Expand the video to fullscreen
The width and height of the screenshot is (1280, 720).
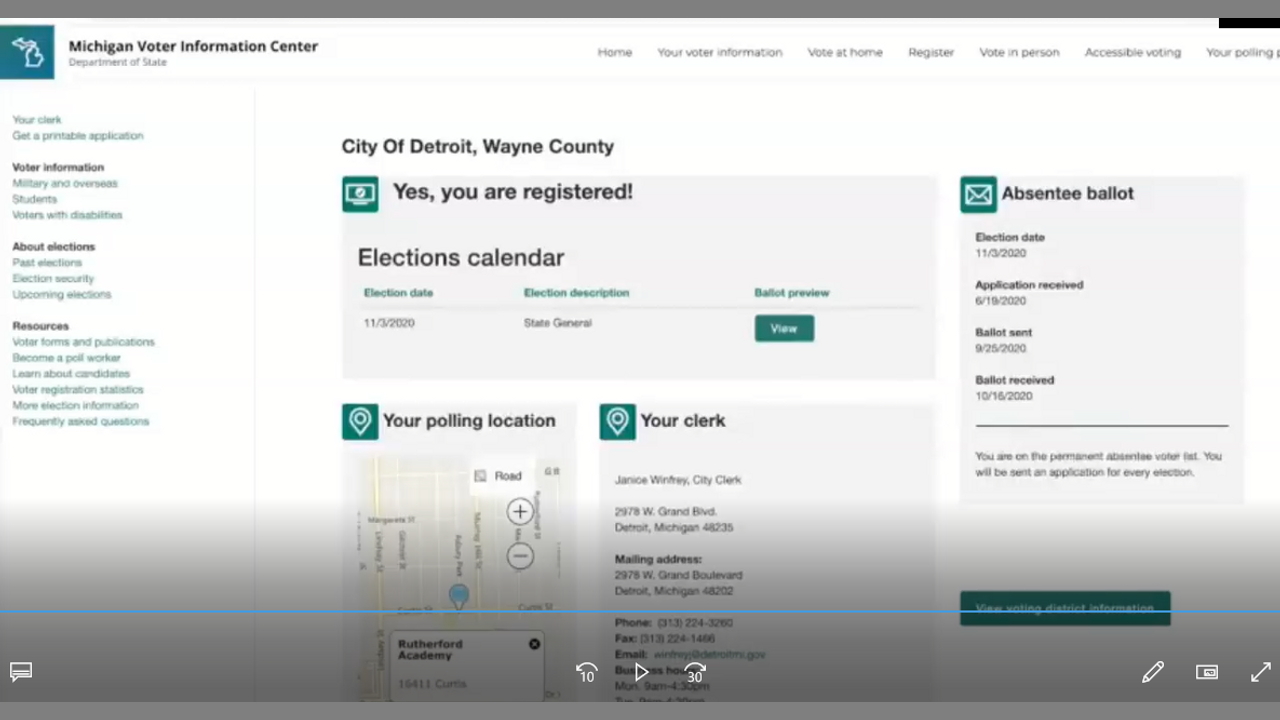(x=1260, y=672)
